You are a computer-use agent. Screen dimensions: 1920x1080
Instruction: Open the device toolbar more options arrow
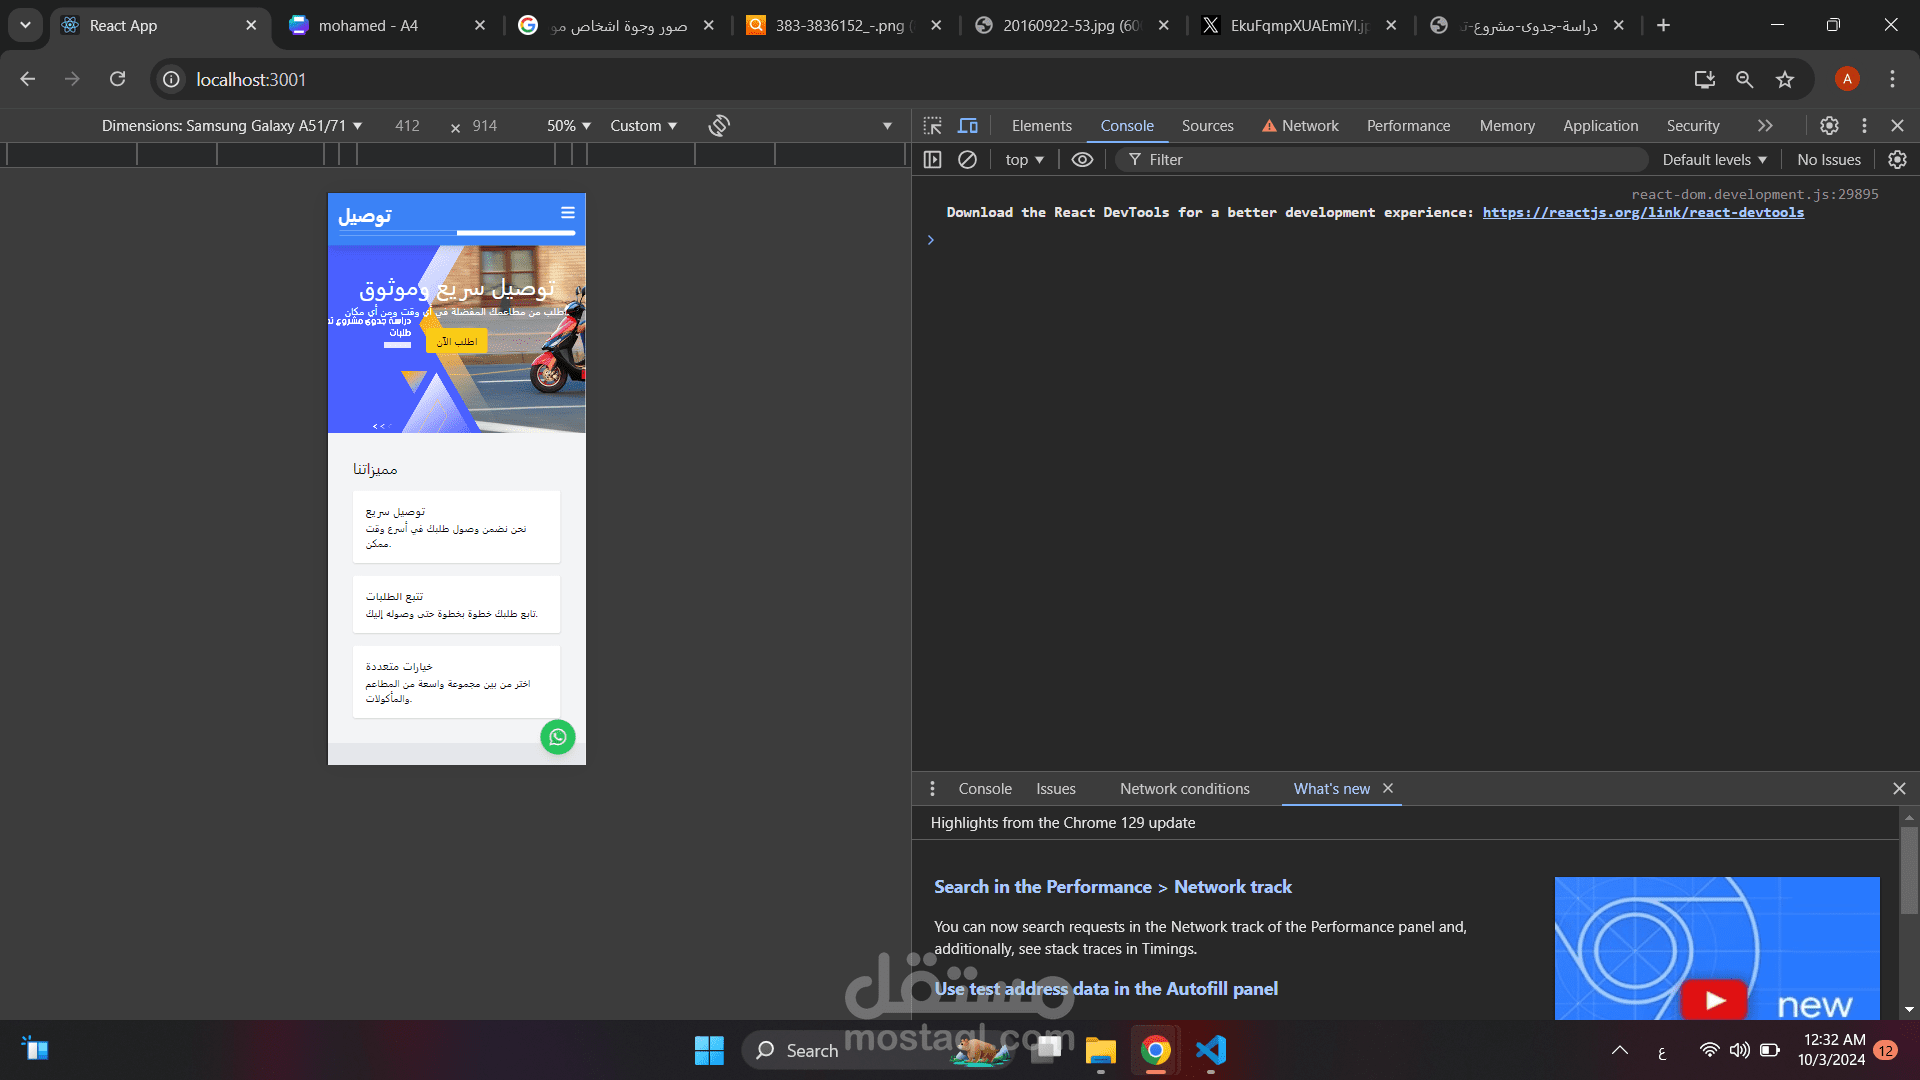coord(887,126)
